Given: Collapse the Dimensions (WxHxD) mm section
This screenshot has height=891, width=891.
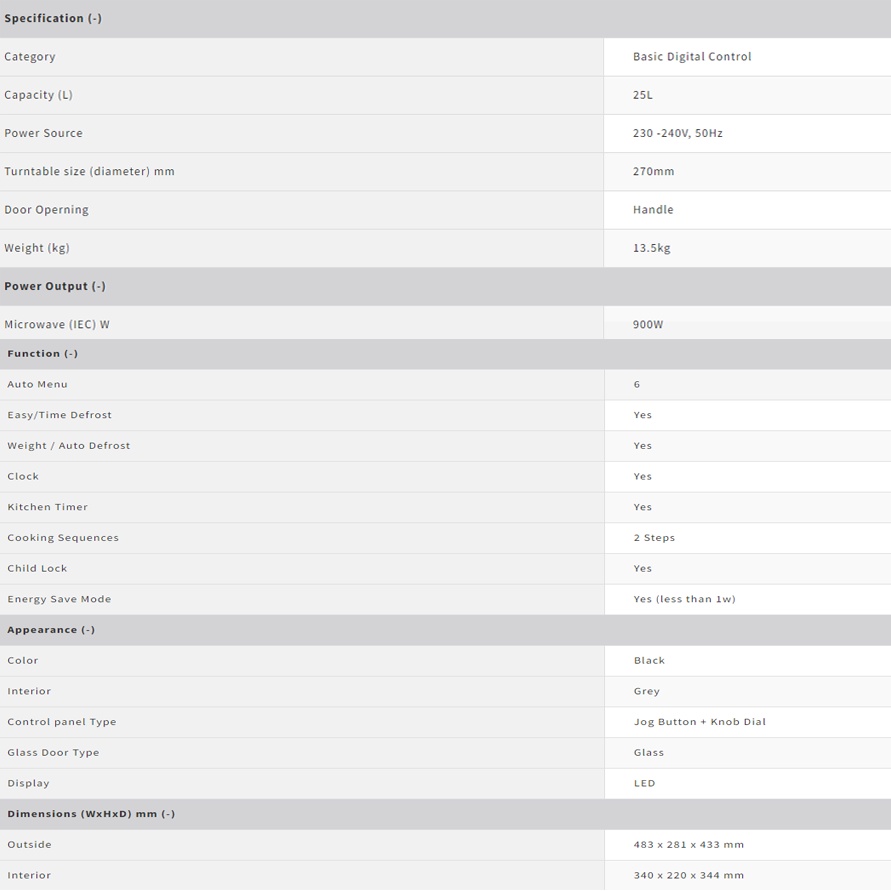Looking at the screenshot, I should [x=446, y=814].
